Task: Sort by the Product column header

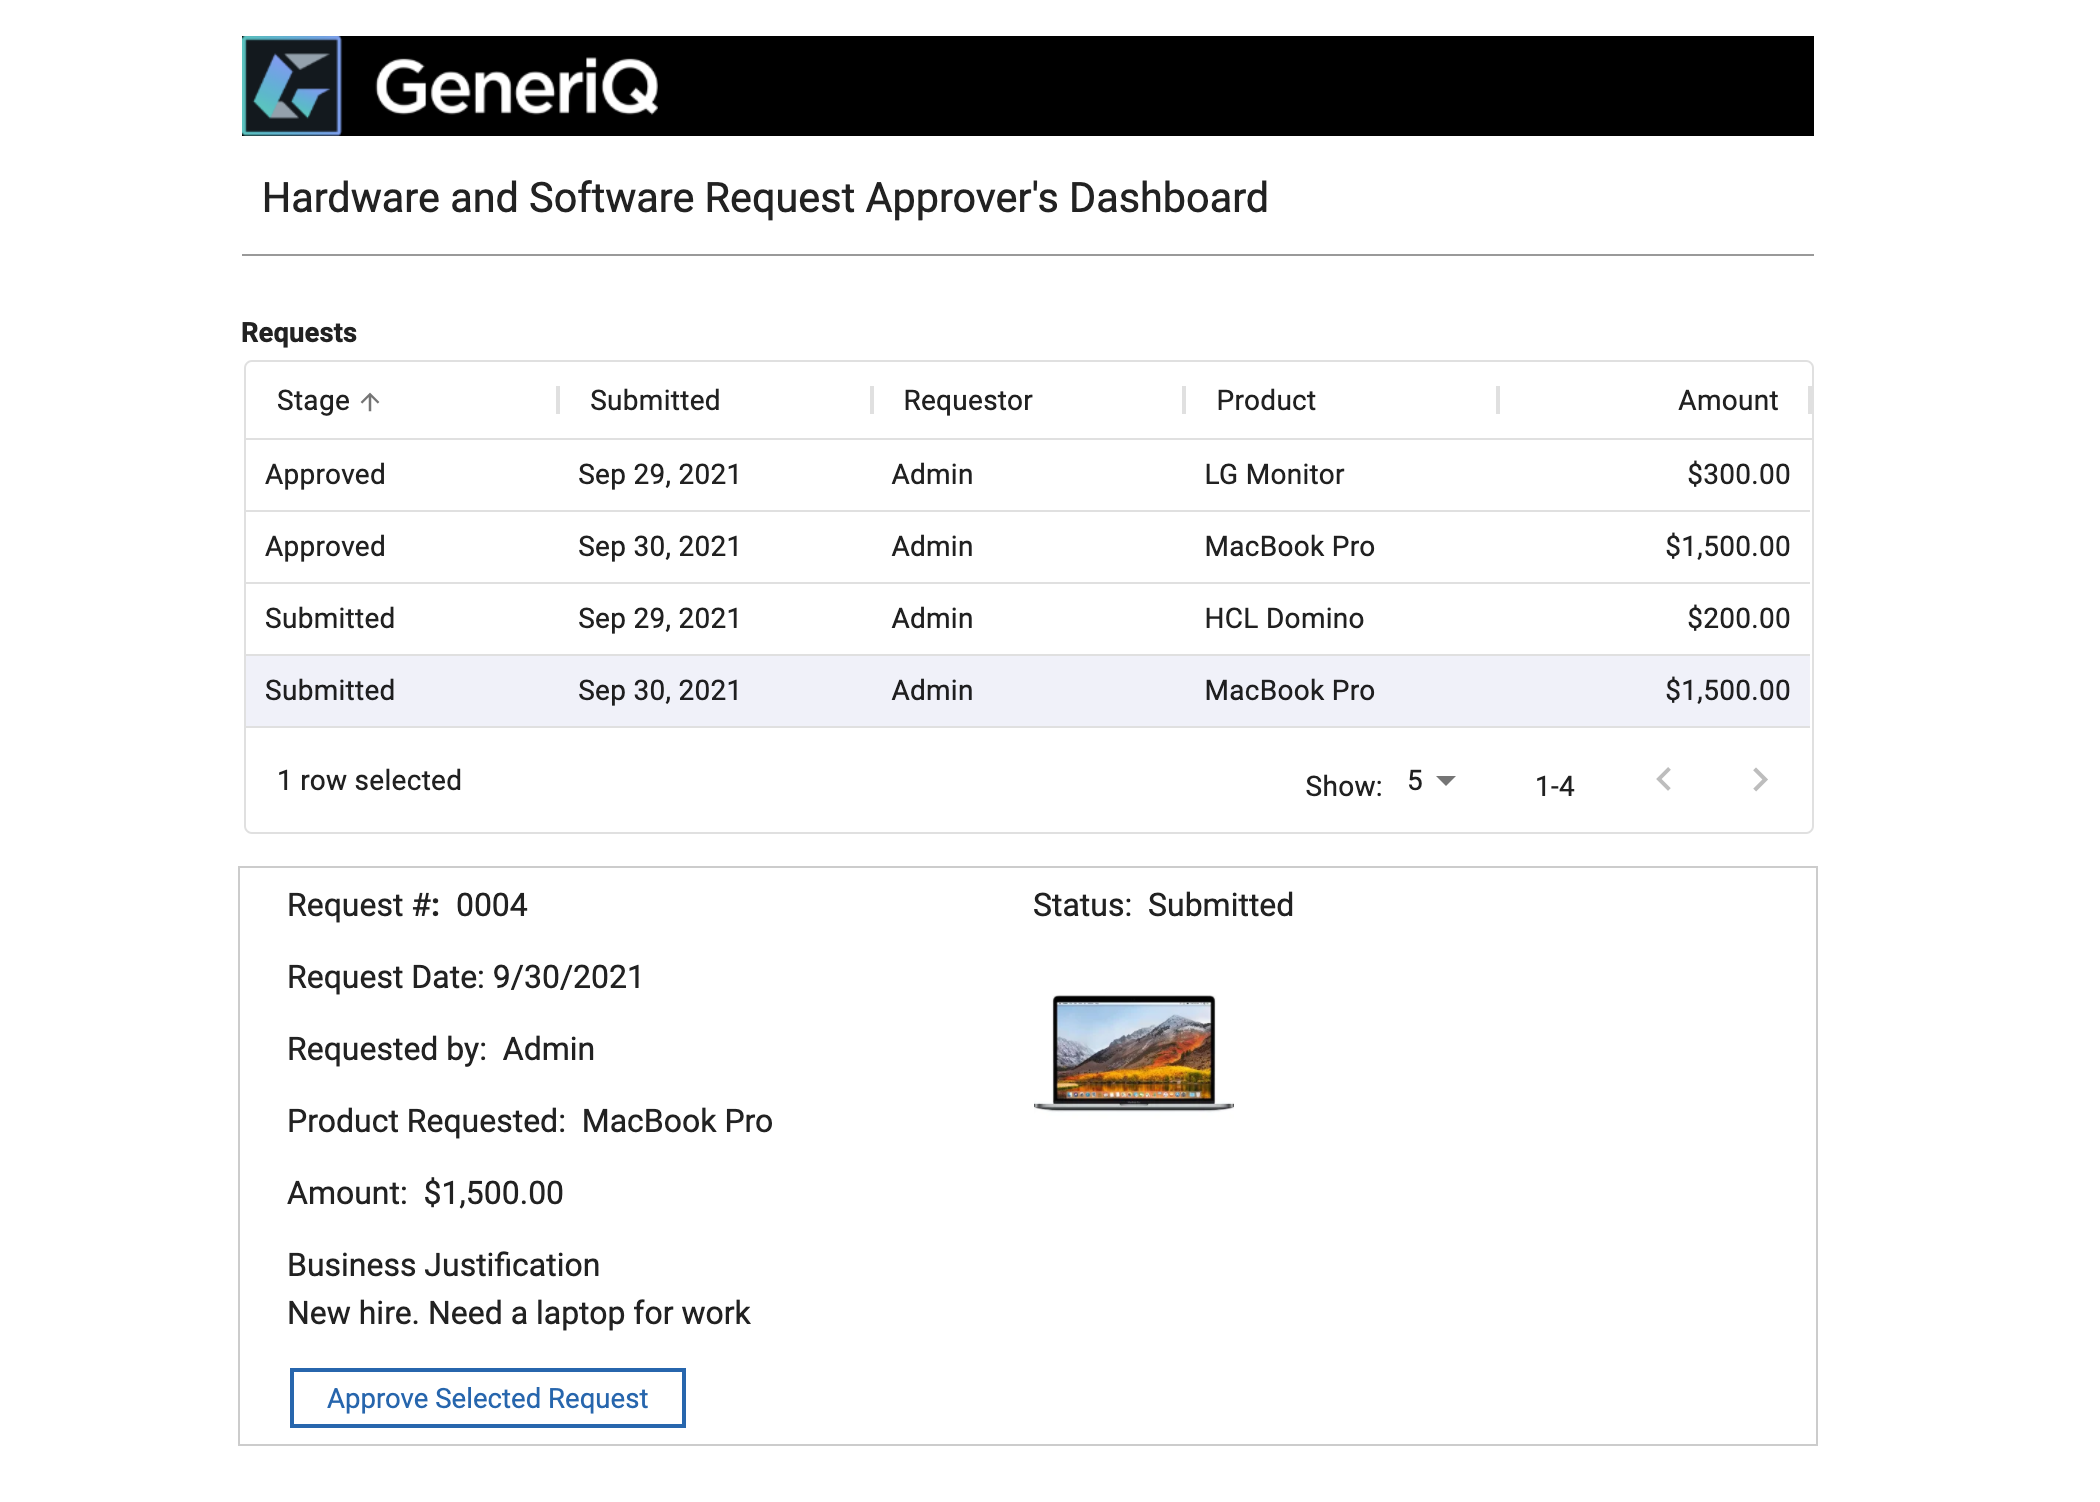Action: click(1266, 401)
